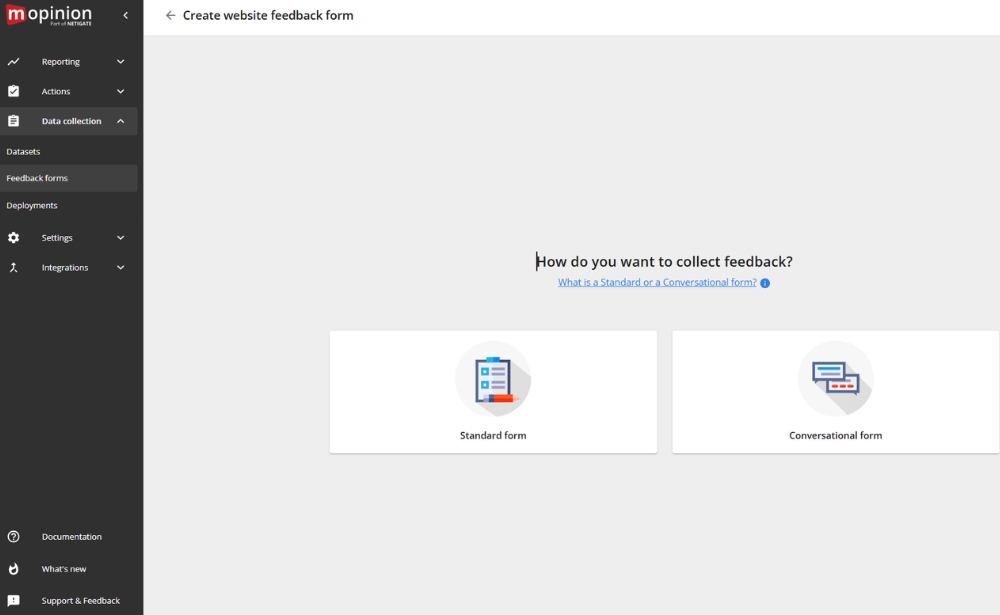1000x615 pixels.
Task: Click the Data collection icon in sidebar
Action: (12, 121)
